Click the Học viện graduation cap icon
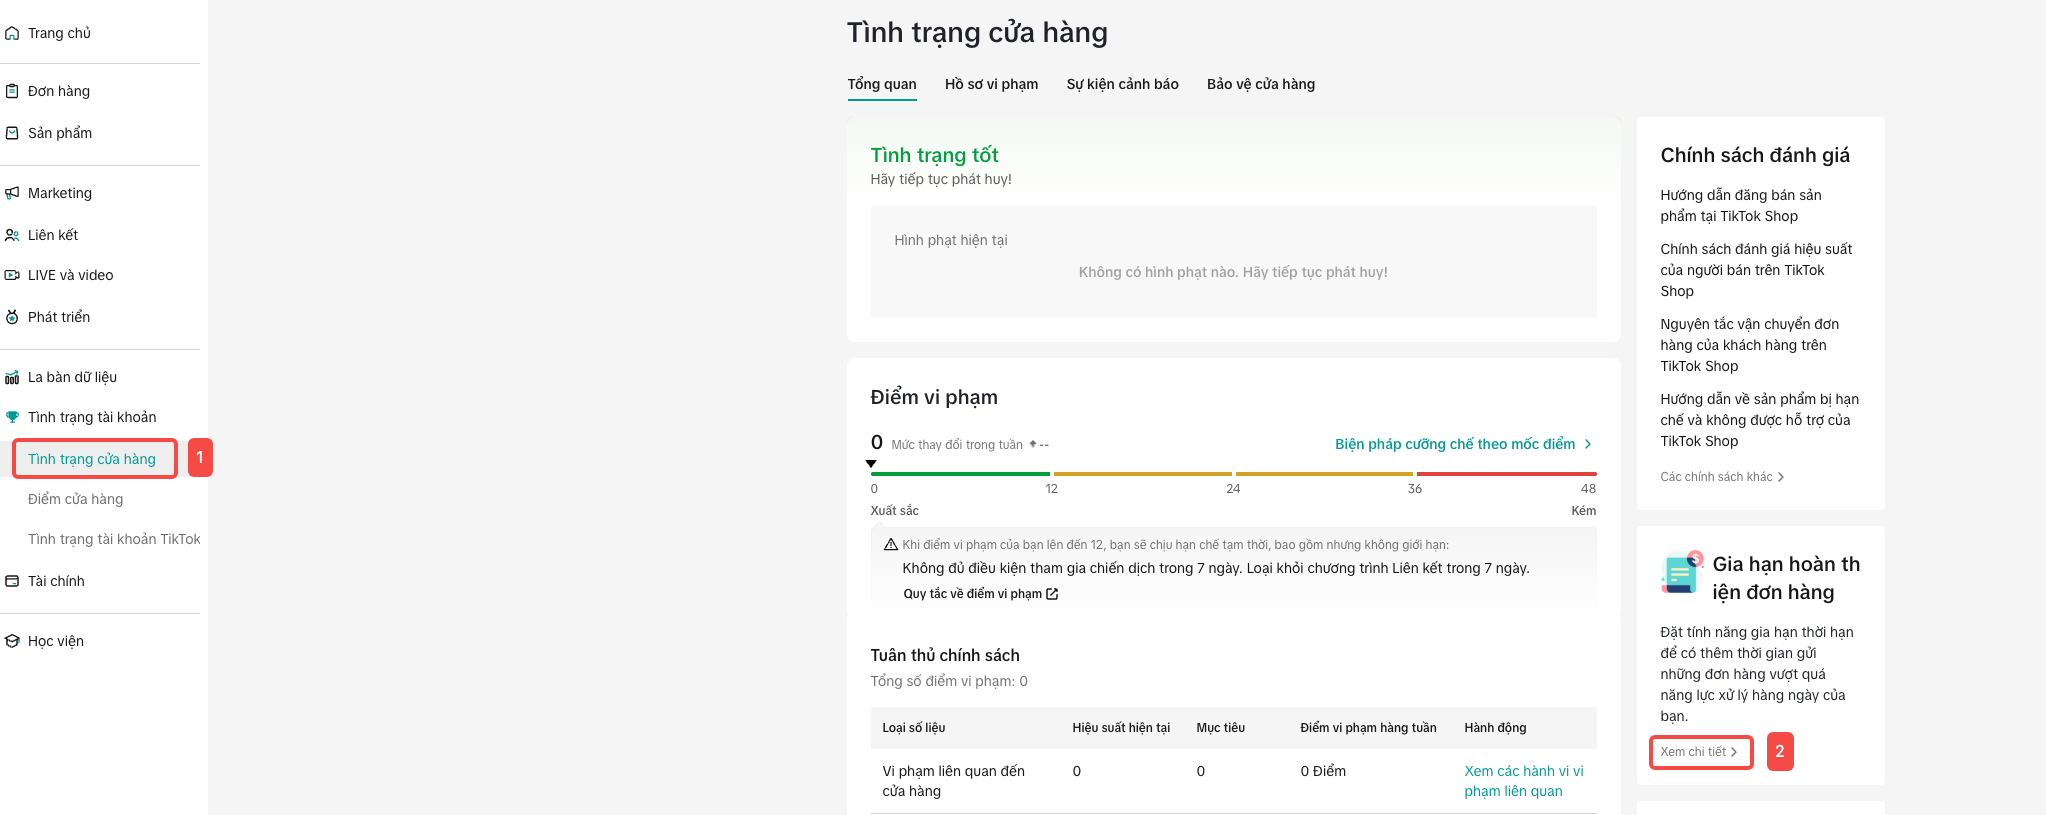The height and width of the screenshot is (815, 2046). point(12,641)
